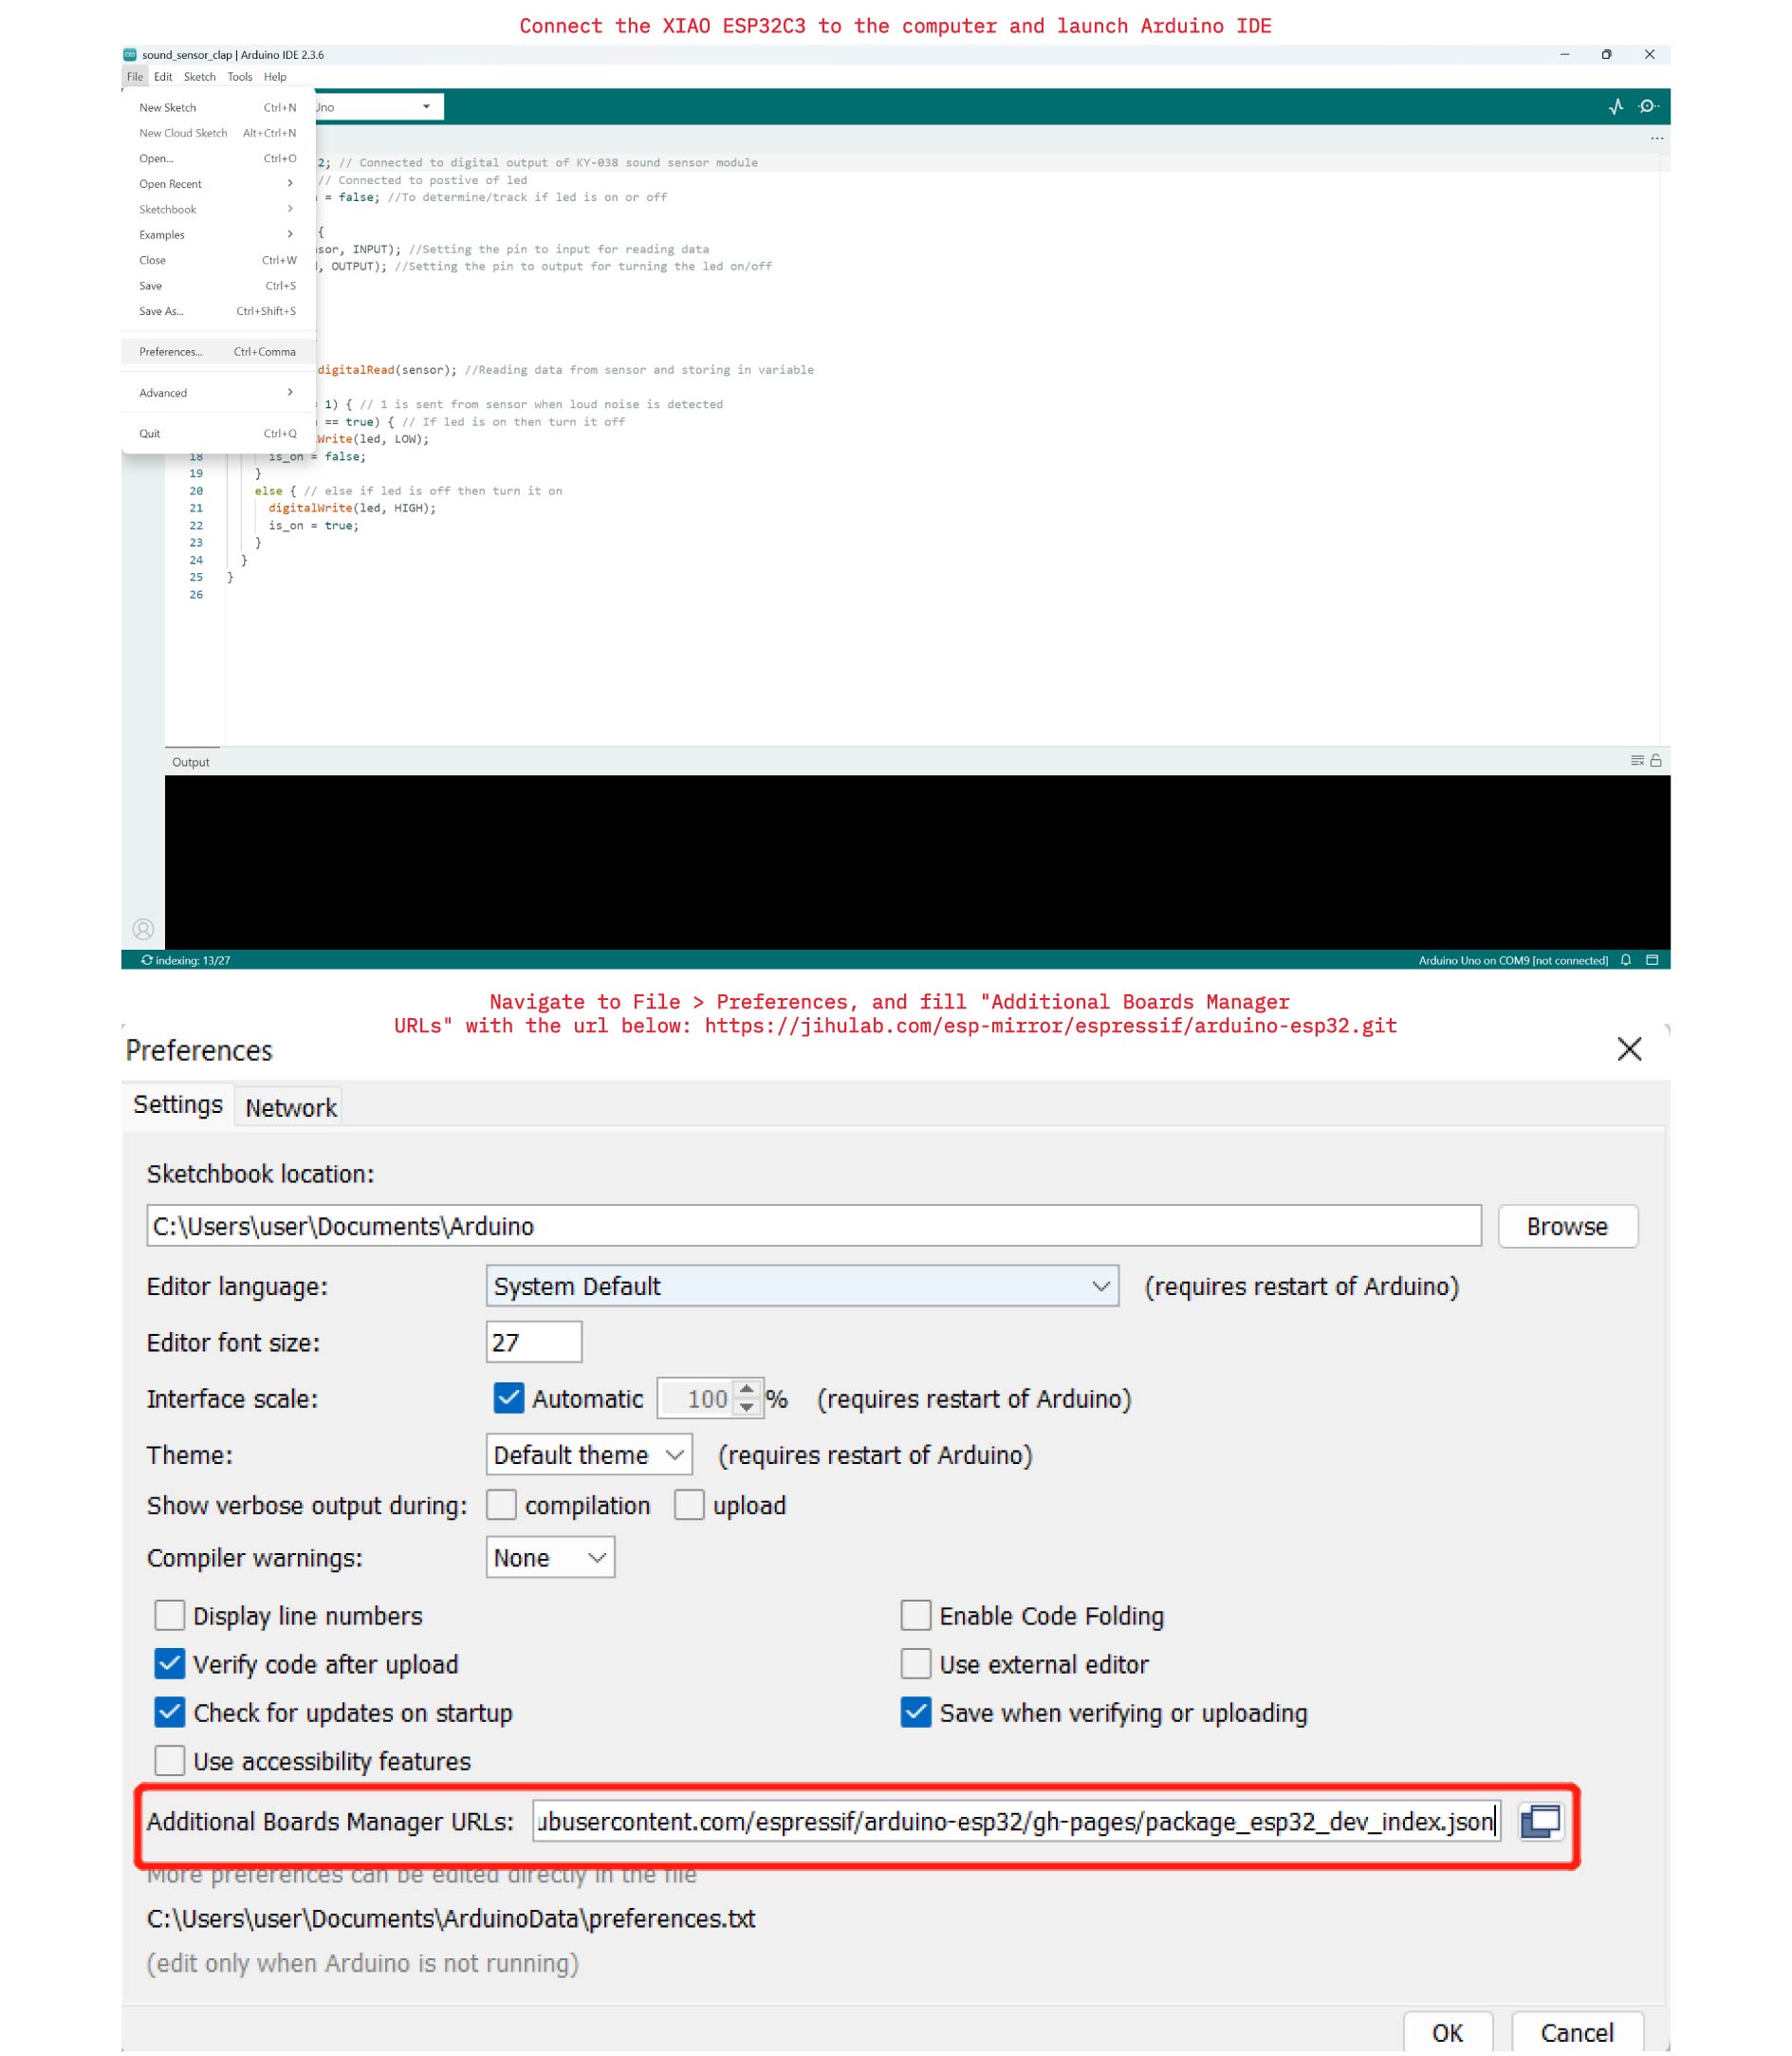
Task: Enable the Enable Code Folding checkbox
Action: 915,1615
